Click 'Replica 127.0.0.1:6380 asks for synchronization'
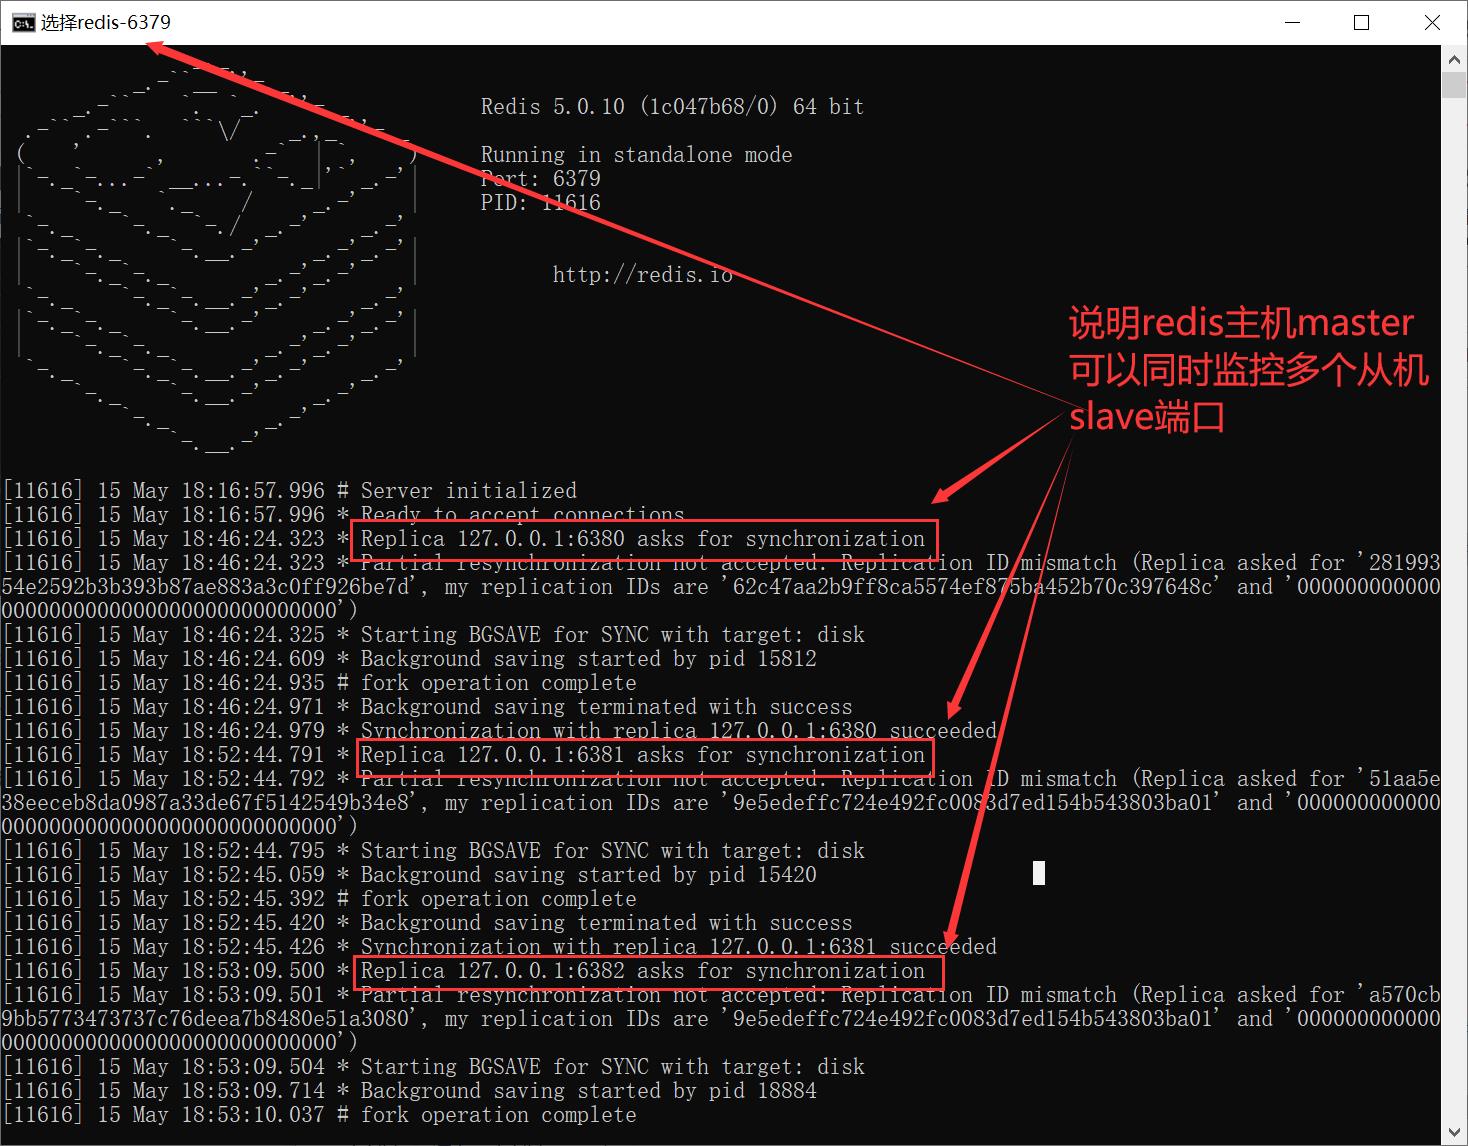1468x1146 pixels. [x=643, y=539]
